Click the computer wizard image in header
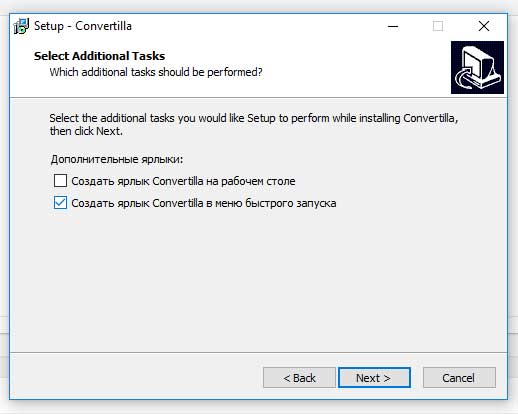This screenshot has height=414, width=518. pos(477,67)
